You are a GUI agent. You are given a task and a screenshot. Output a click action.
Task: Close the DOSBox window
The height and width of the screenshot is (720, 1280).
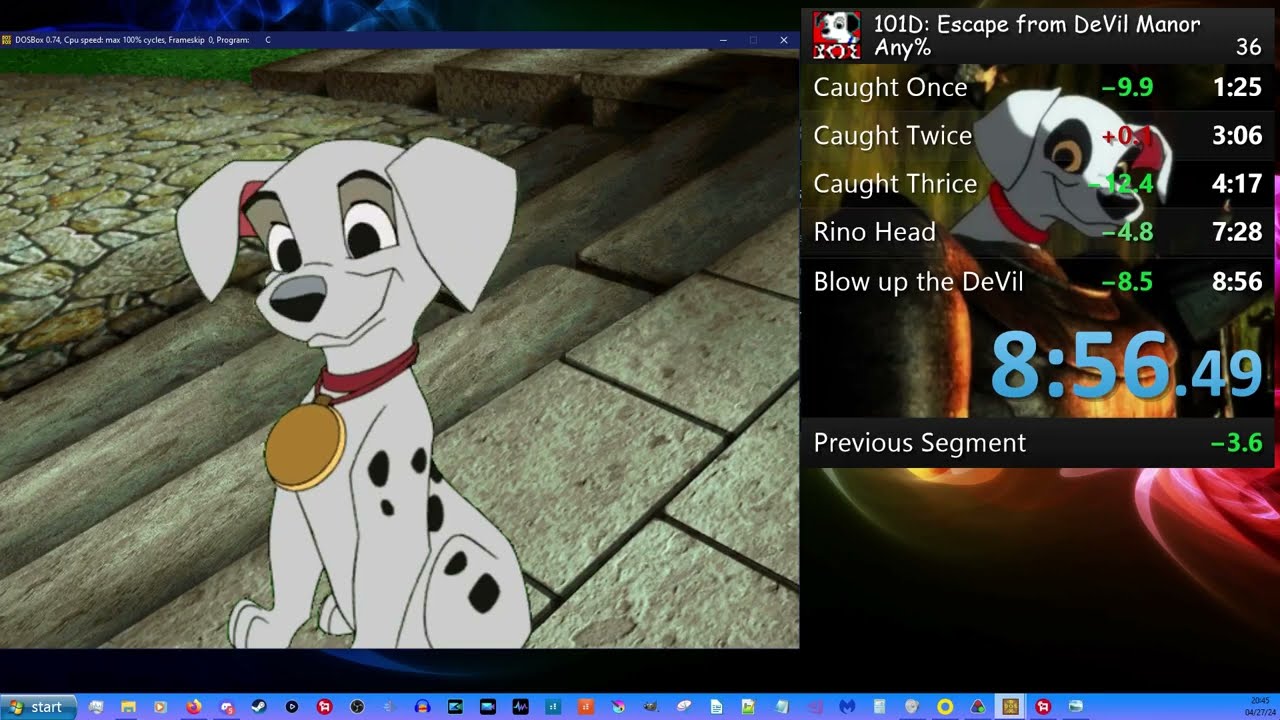(784, 40)
